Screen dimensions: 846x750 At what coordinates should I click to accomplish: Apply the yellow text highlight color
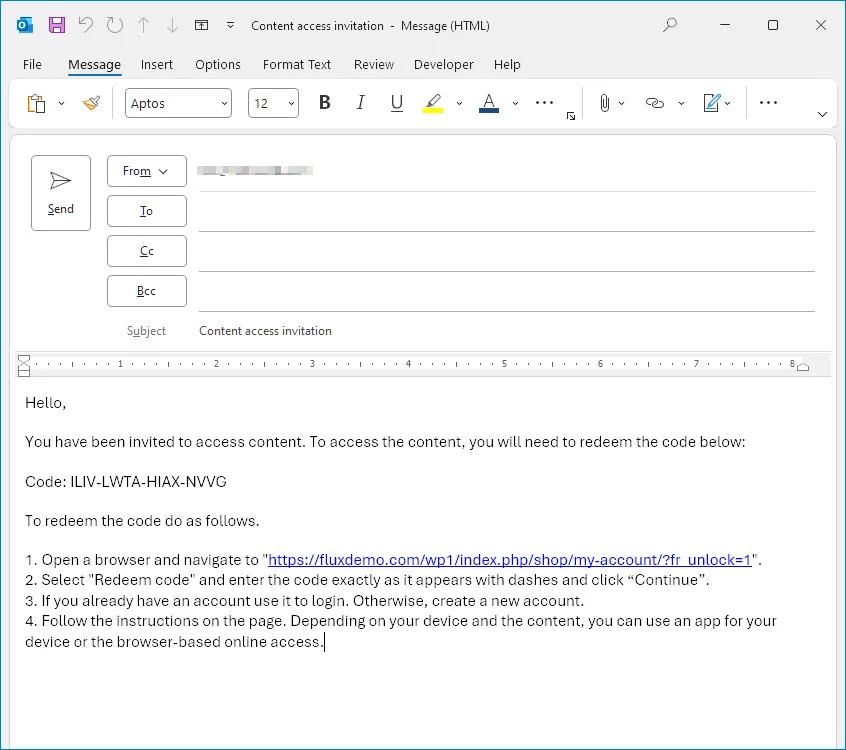[433, 103]
